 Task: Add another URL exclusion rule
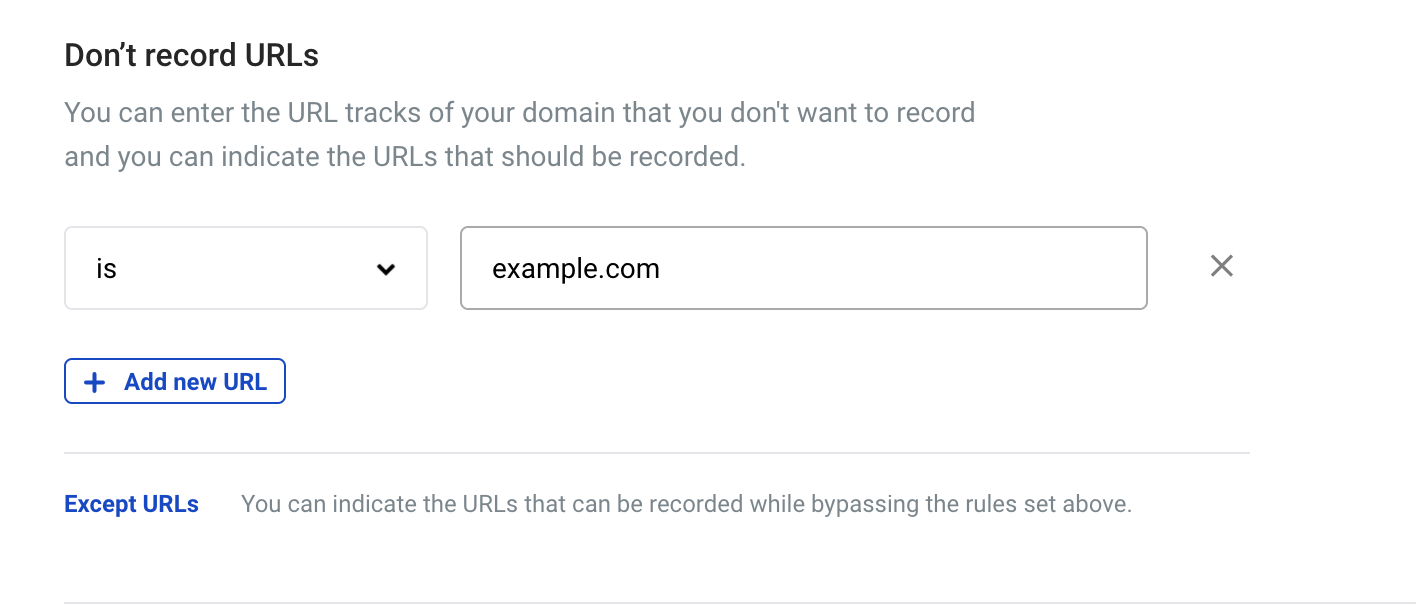click(175, 381)
